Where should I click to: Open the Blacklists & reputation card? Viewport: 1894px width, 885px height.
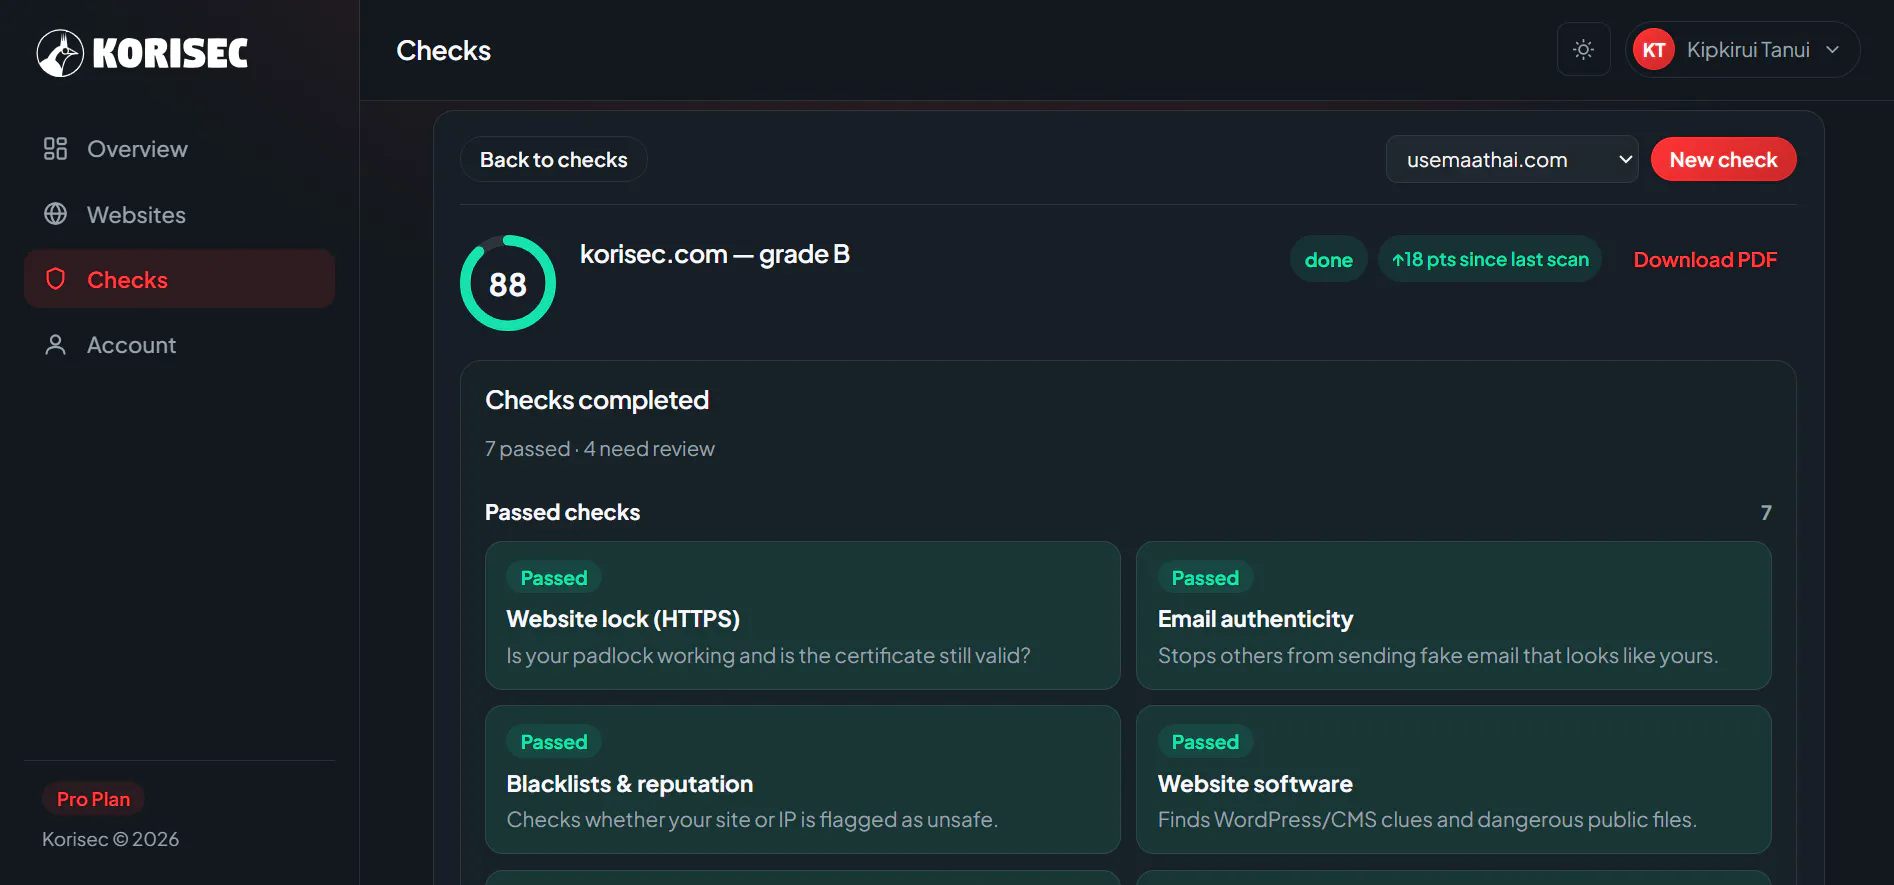point(802,779)
